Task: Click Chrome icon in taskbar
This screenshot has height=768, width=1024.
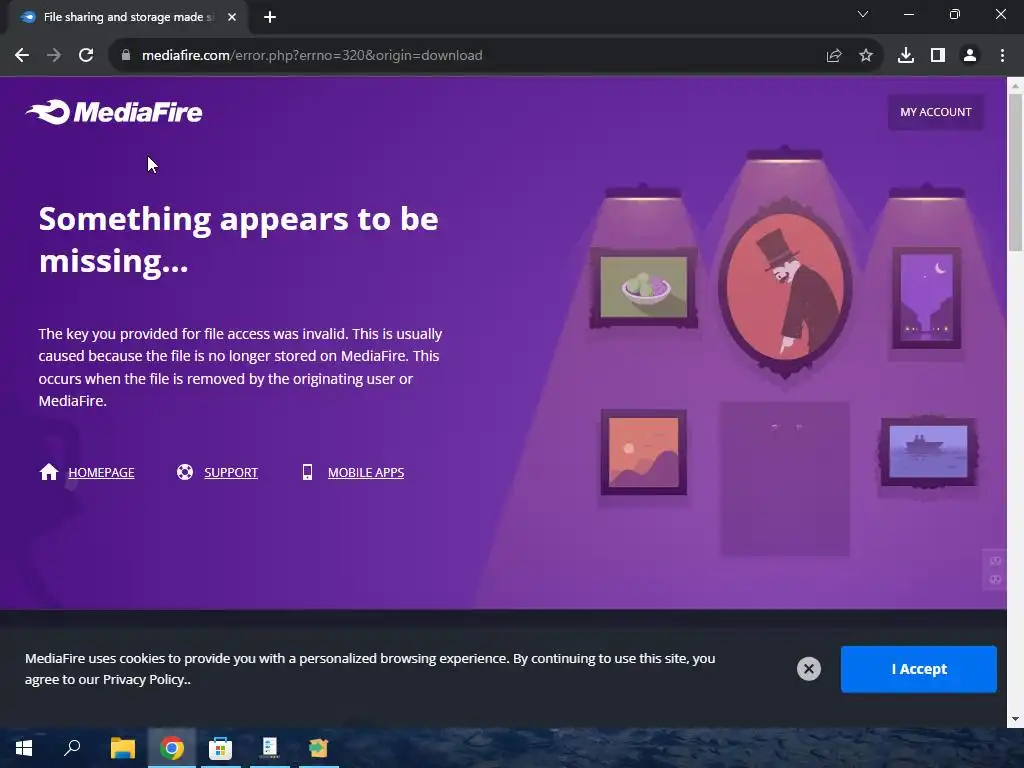Action: click(172, 748)
